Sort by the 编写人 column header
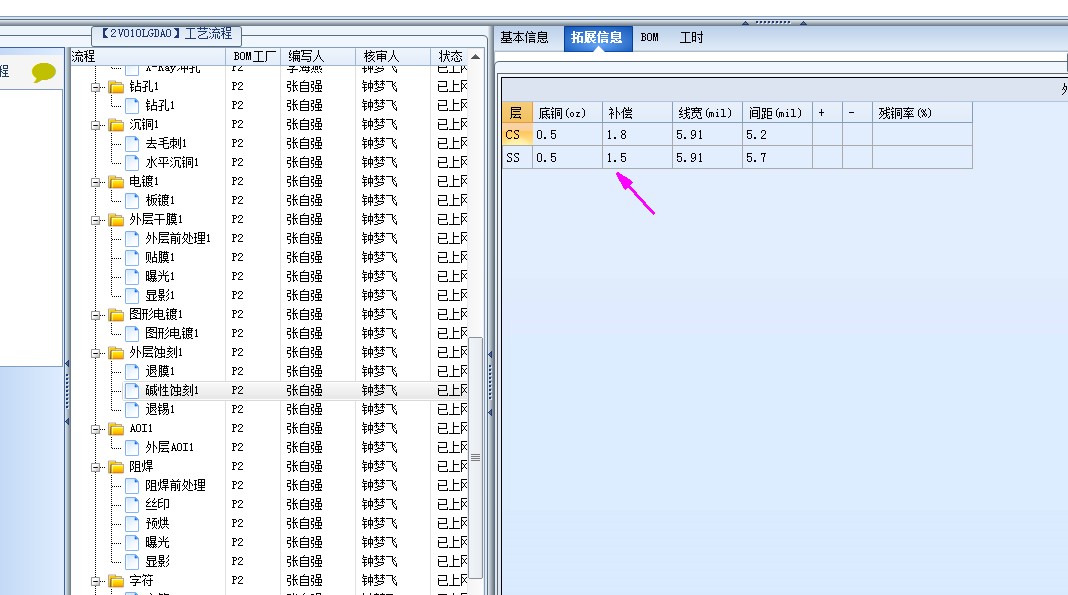This screenshot has width=1068, height=595. (318, 56)
